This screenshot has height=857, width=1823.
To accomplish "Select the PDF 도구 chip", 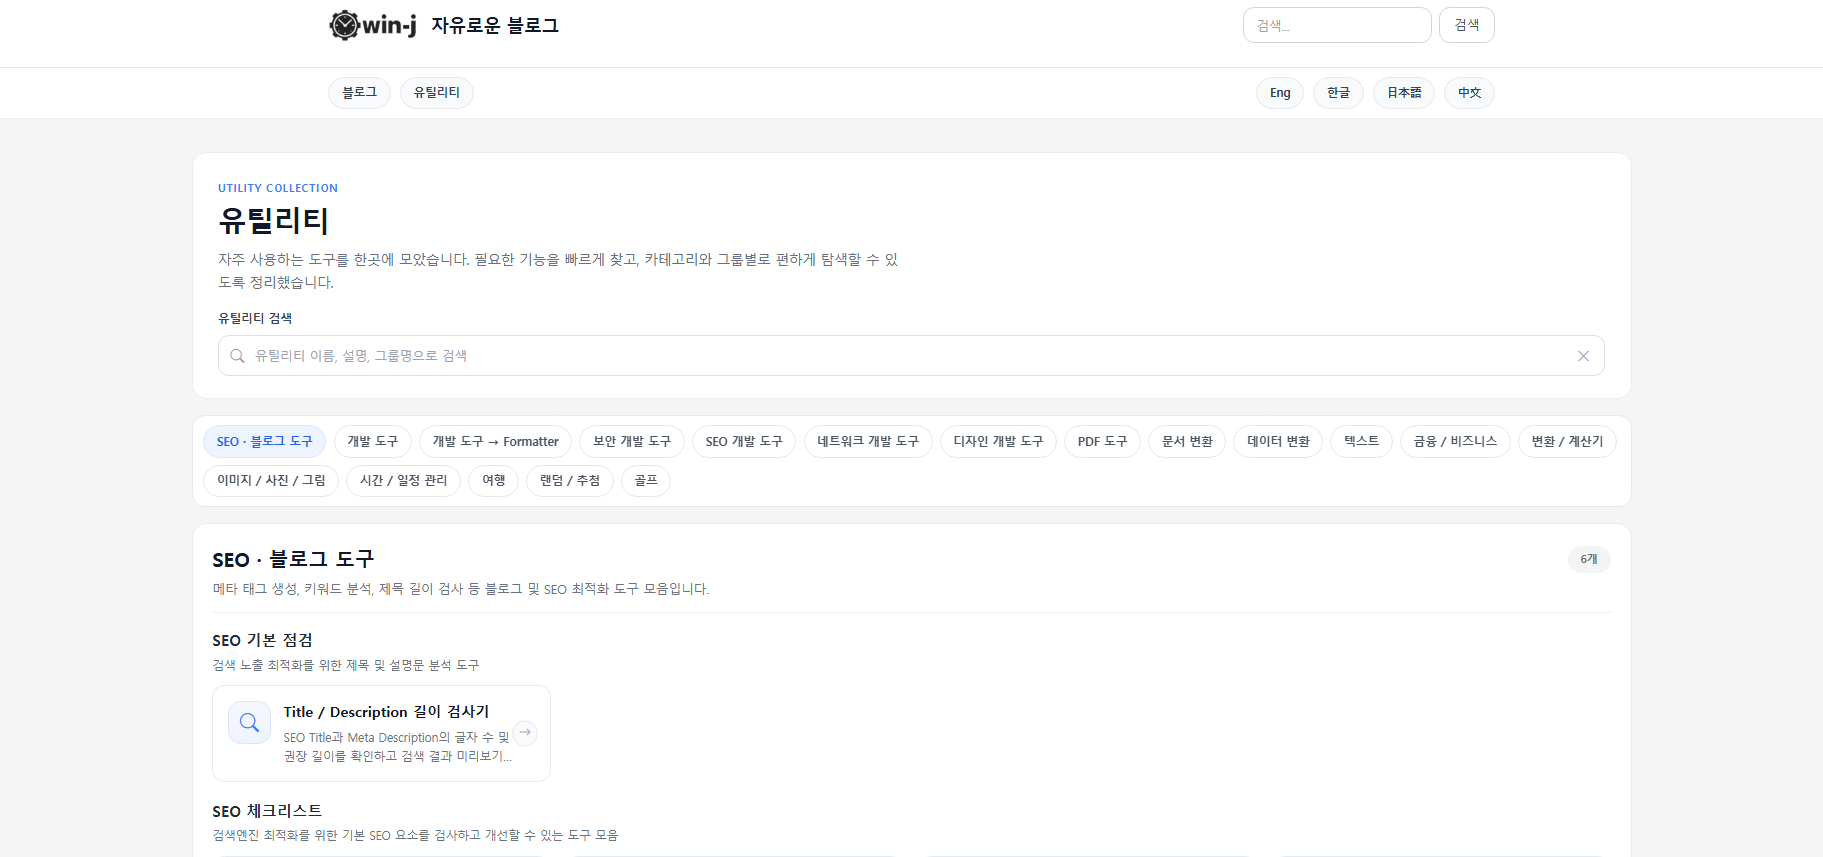I will click(x=1102, y=441).
